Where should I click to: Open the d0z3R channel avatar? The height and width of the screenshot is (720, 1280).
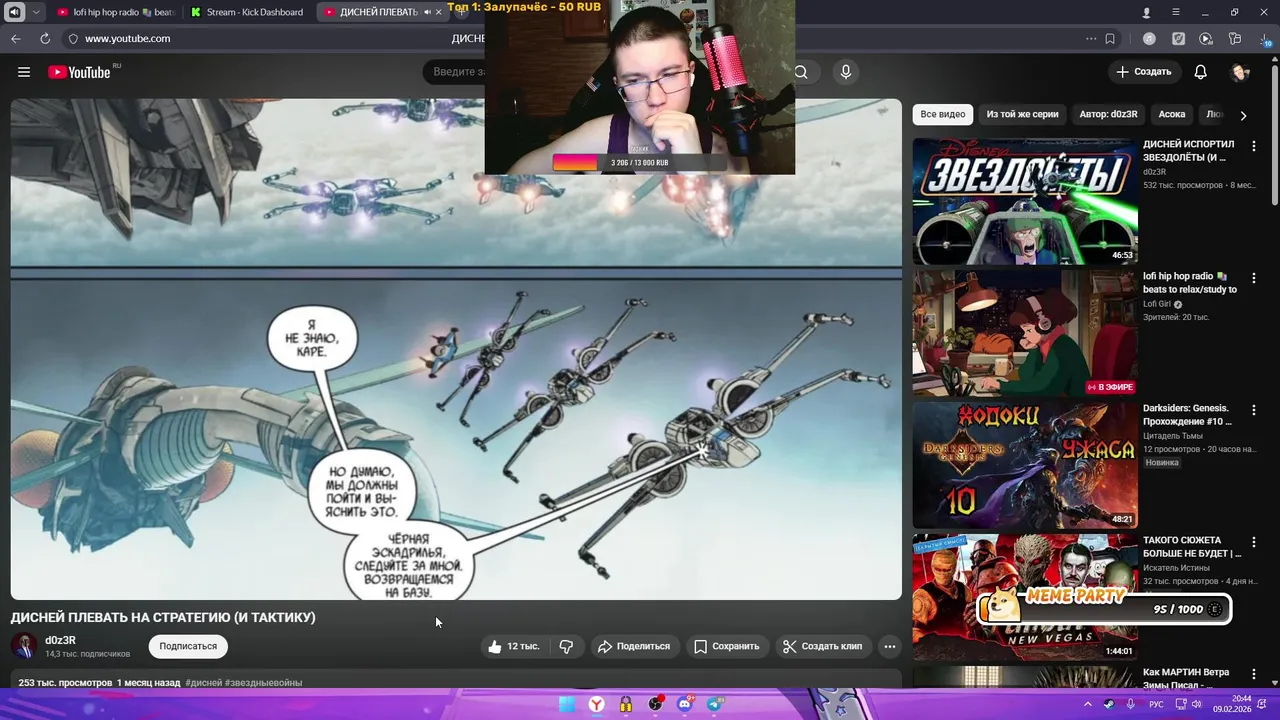[x=24, y=646]
